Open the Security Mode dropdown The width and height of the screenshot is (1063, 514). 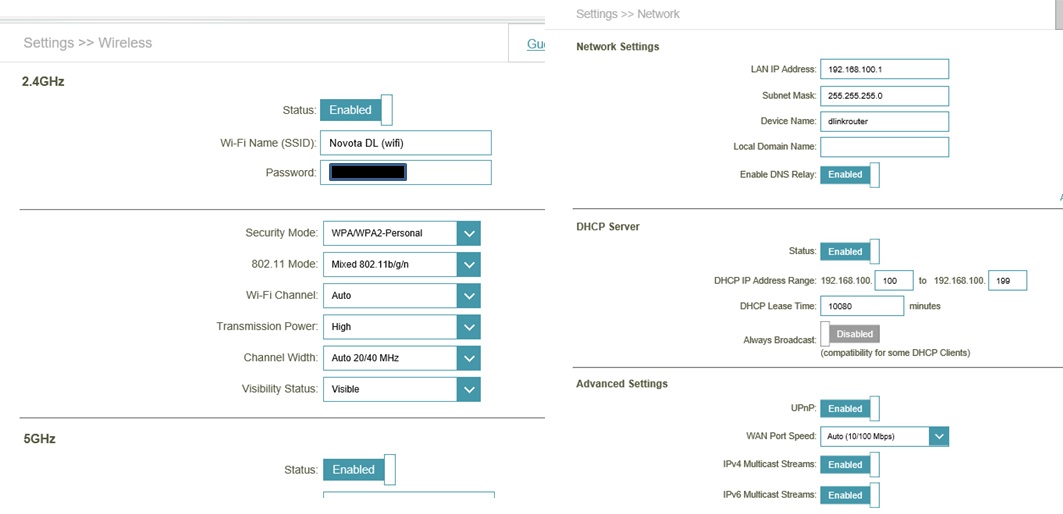point(401,233)
